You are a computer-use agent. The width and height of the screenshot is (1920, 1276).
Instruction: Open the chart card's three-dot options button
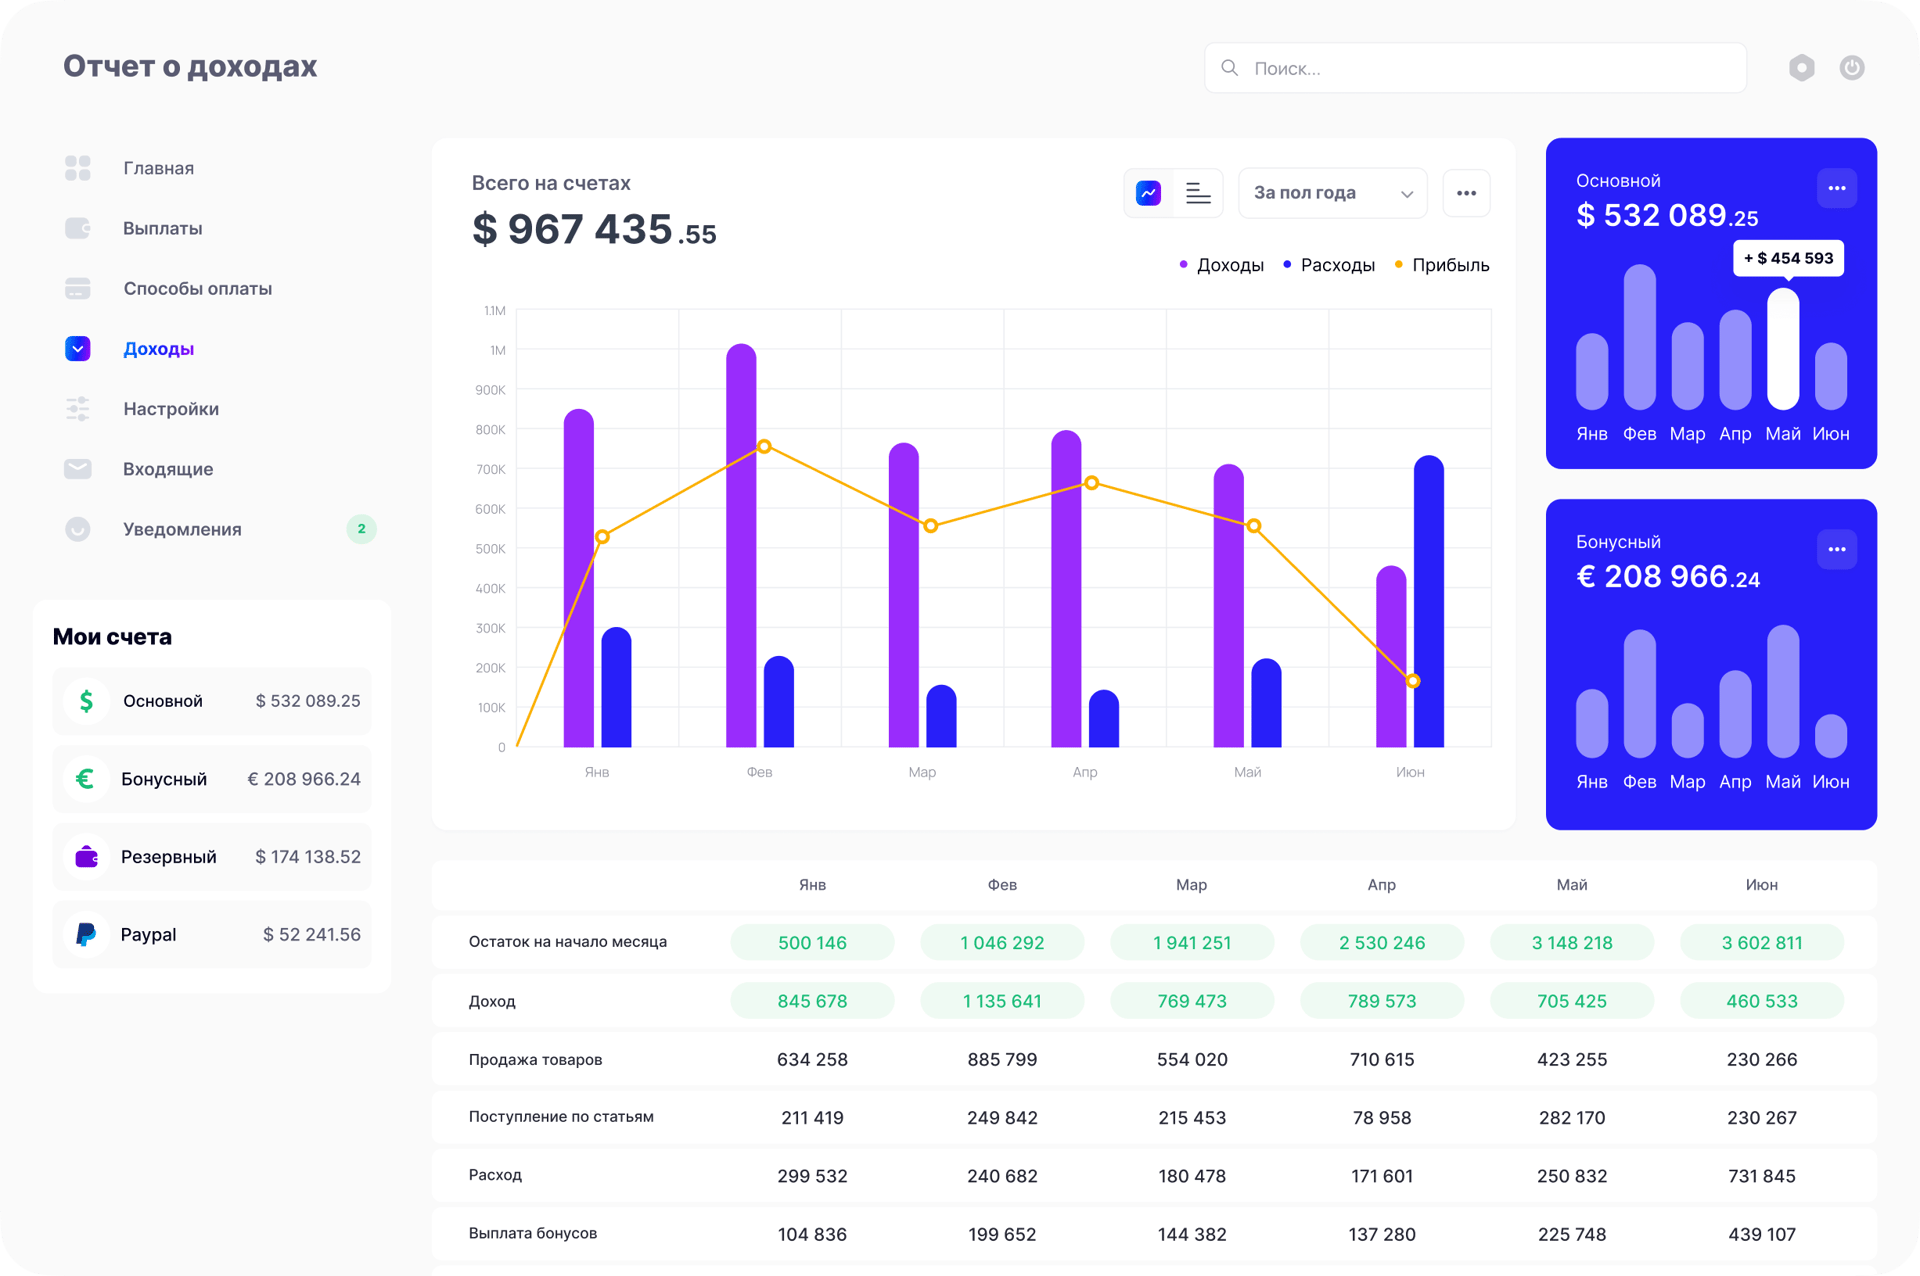tap(1466, 193)
